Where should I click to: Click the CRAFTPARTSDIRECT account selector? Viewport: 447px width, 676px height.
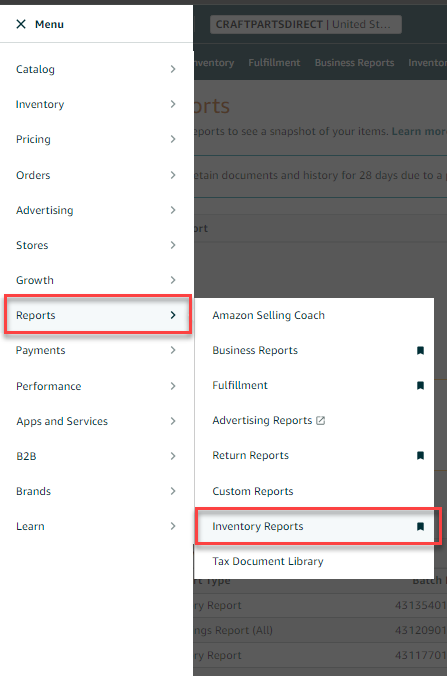tap(306, 24)
